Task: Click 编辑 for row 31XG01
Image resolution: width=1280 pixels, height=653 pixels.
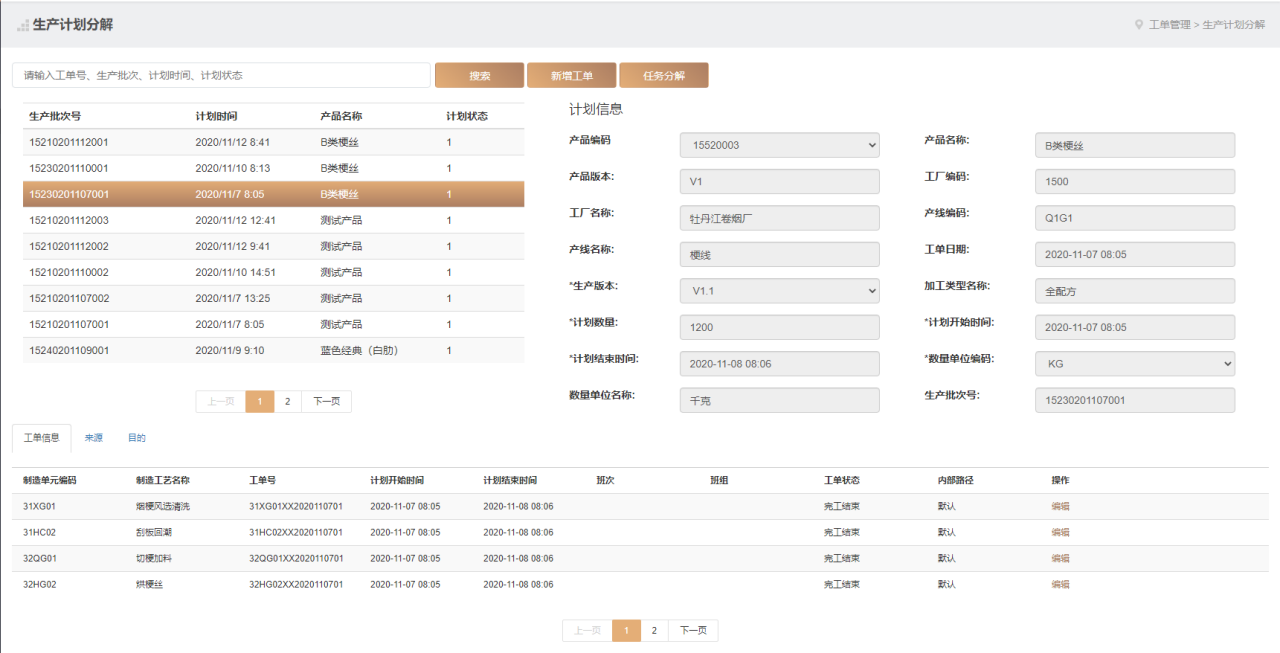Action: click(1060, 507)
